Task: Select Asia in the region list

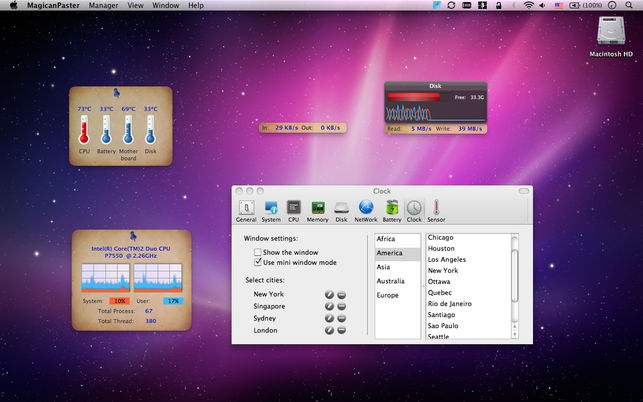Action: (x=398, y=267)
